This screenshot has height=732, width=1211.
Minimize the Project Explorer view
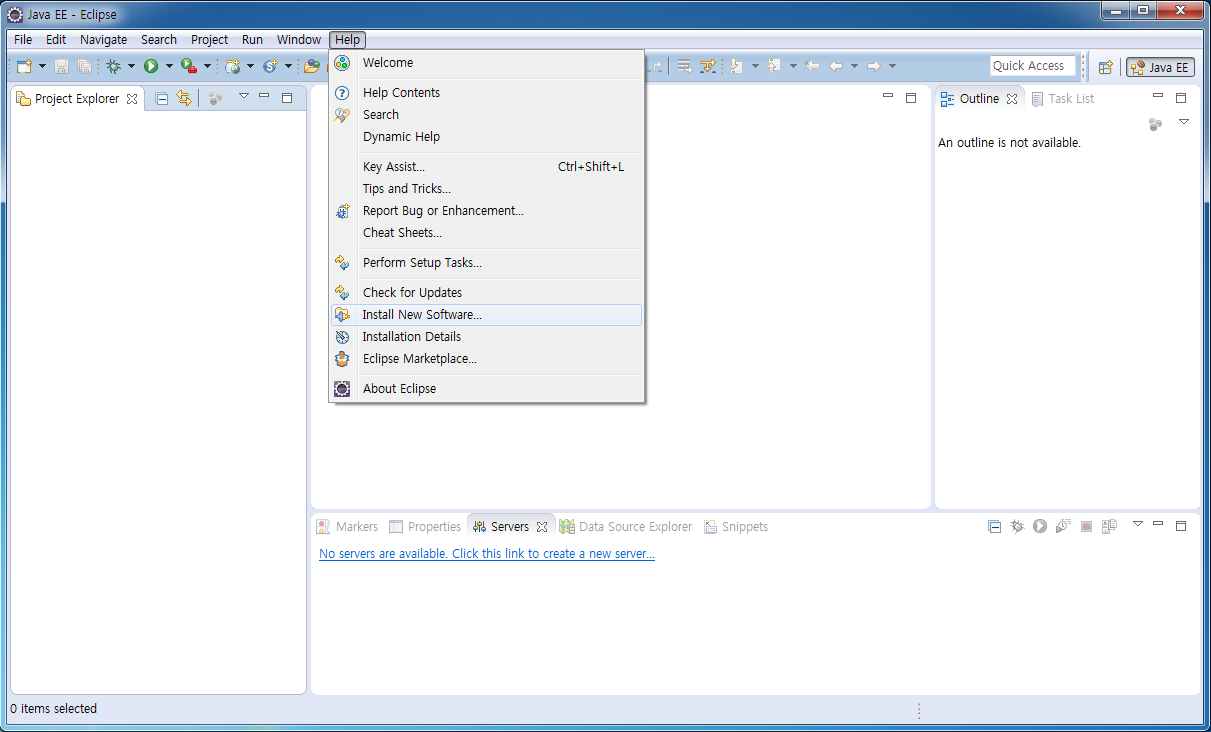click(264, 96)
